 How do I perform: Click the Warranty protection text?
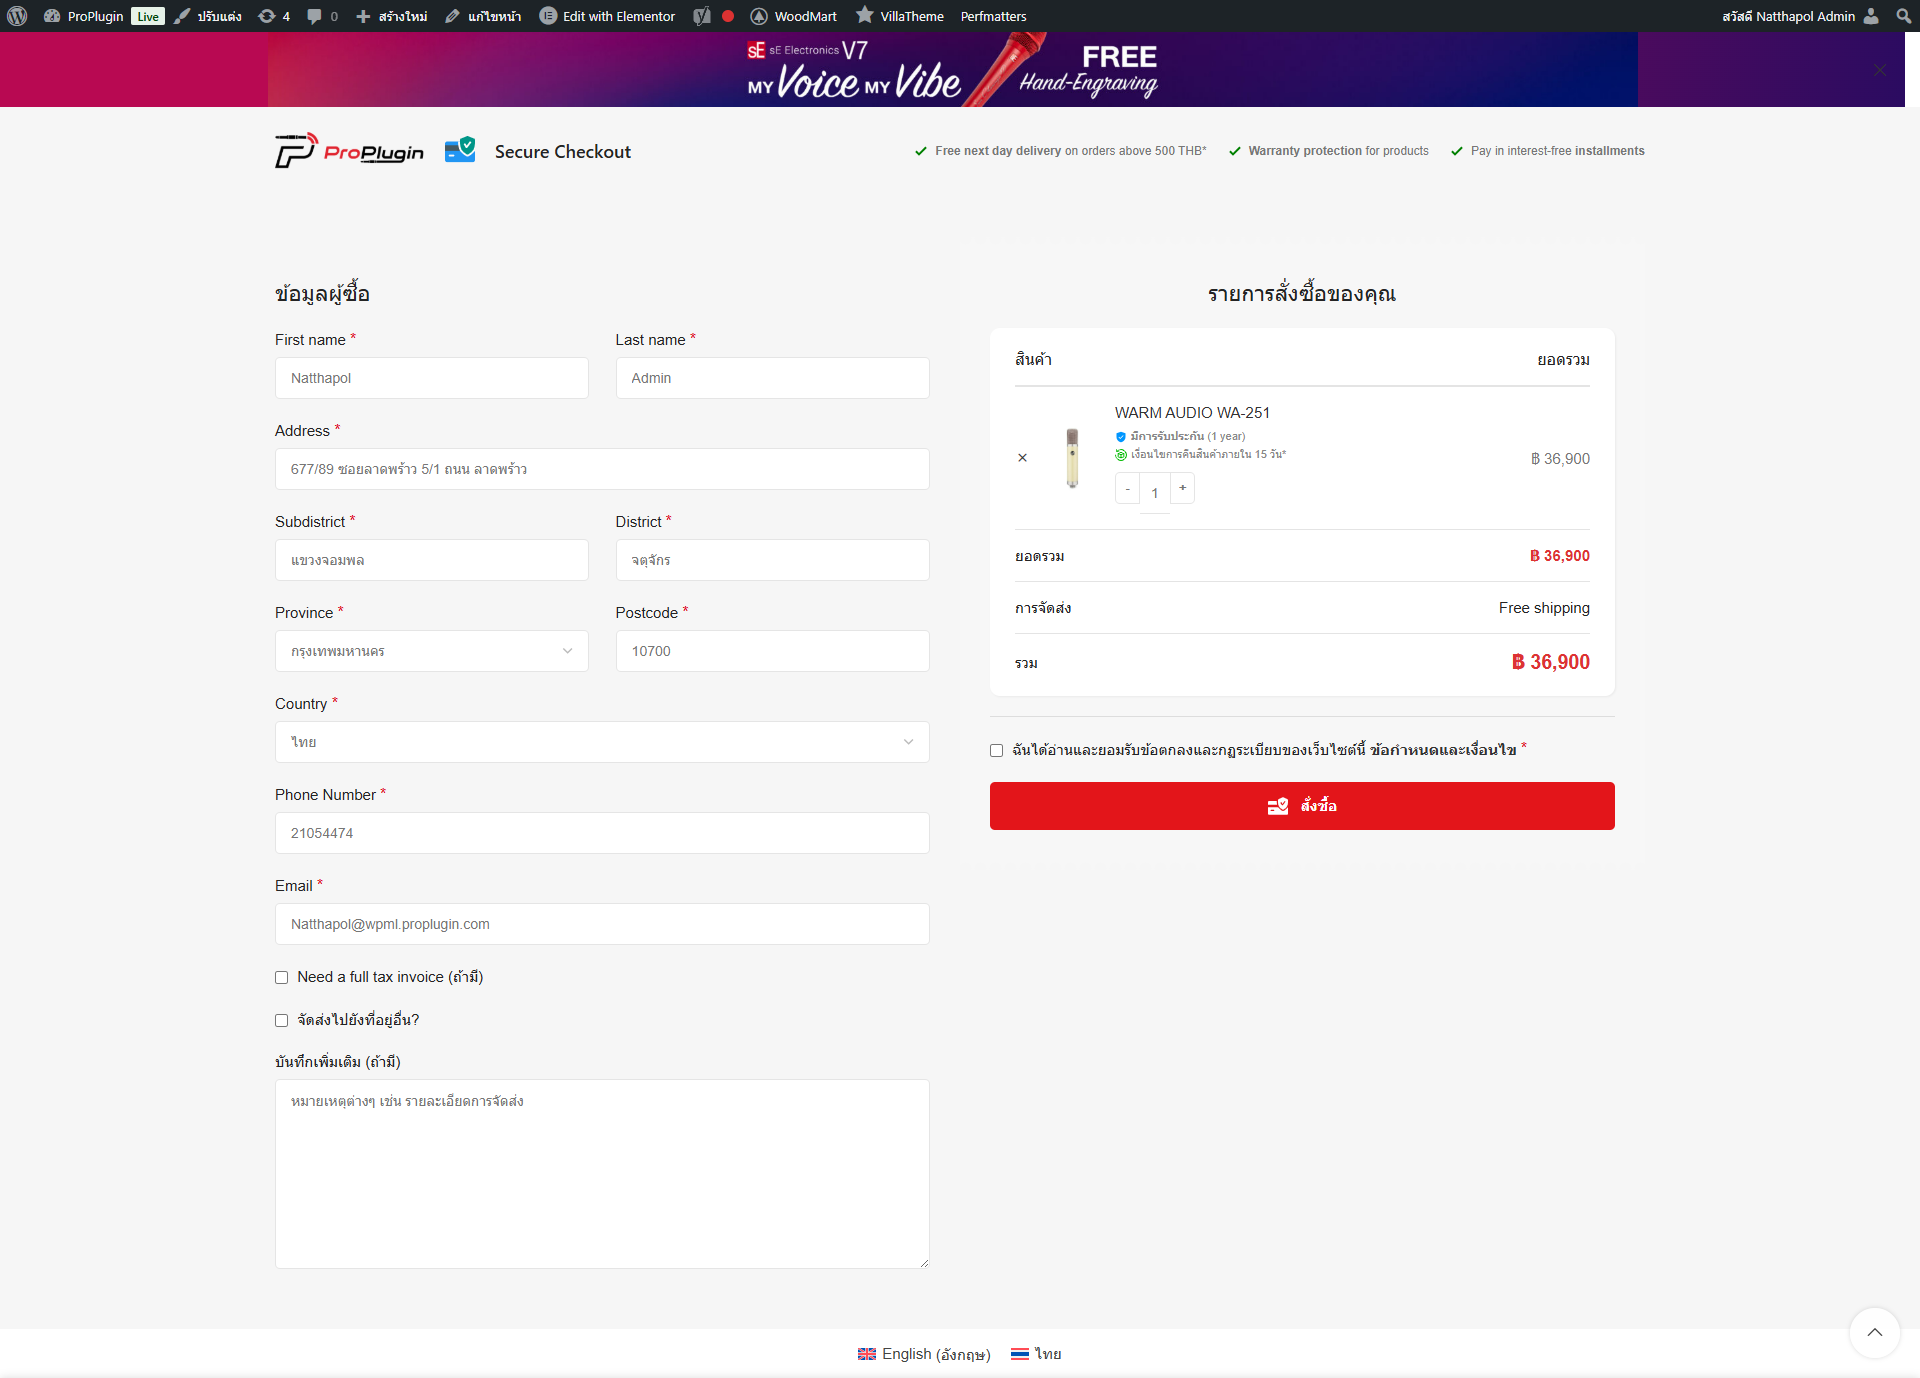tap(1338, 151)
